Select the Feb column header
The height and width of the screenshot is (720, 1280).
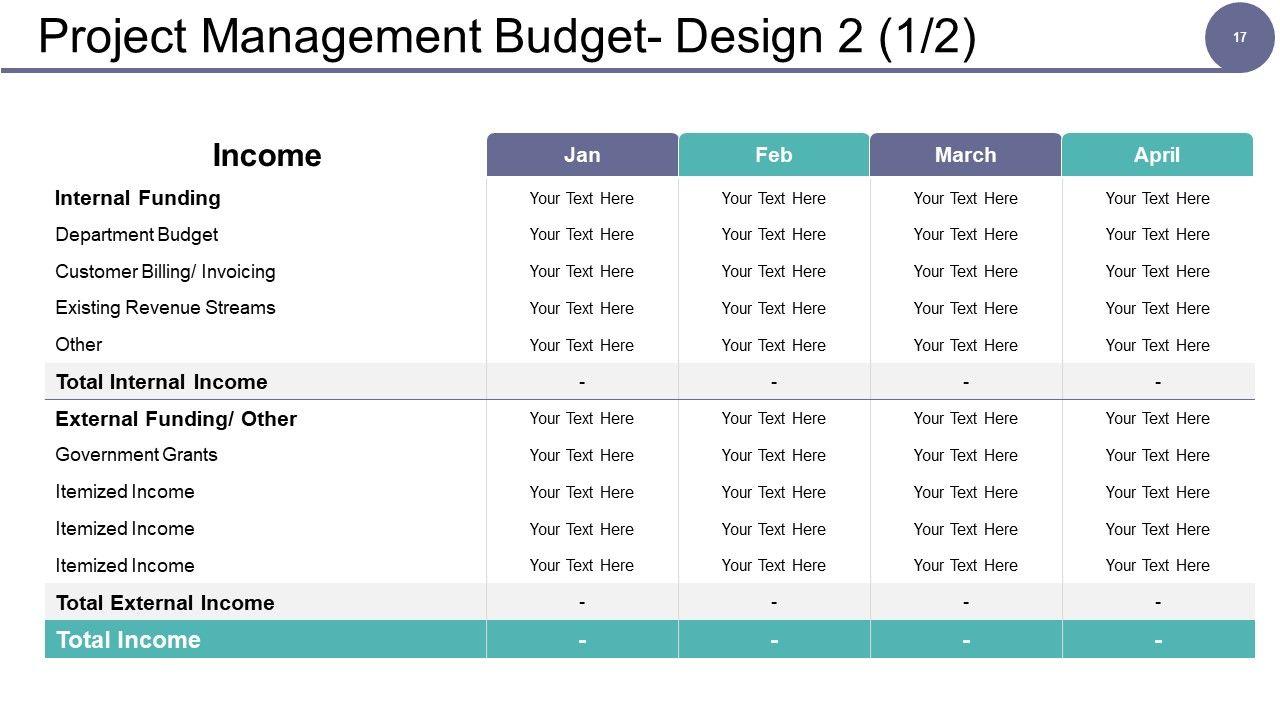pyautogui.click(x=774, y=155)
